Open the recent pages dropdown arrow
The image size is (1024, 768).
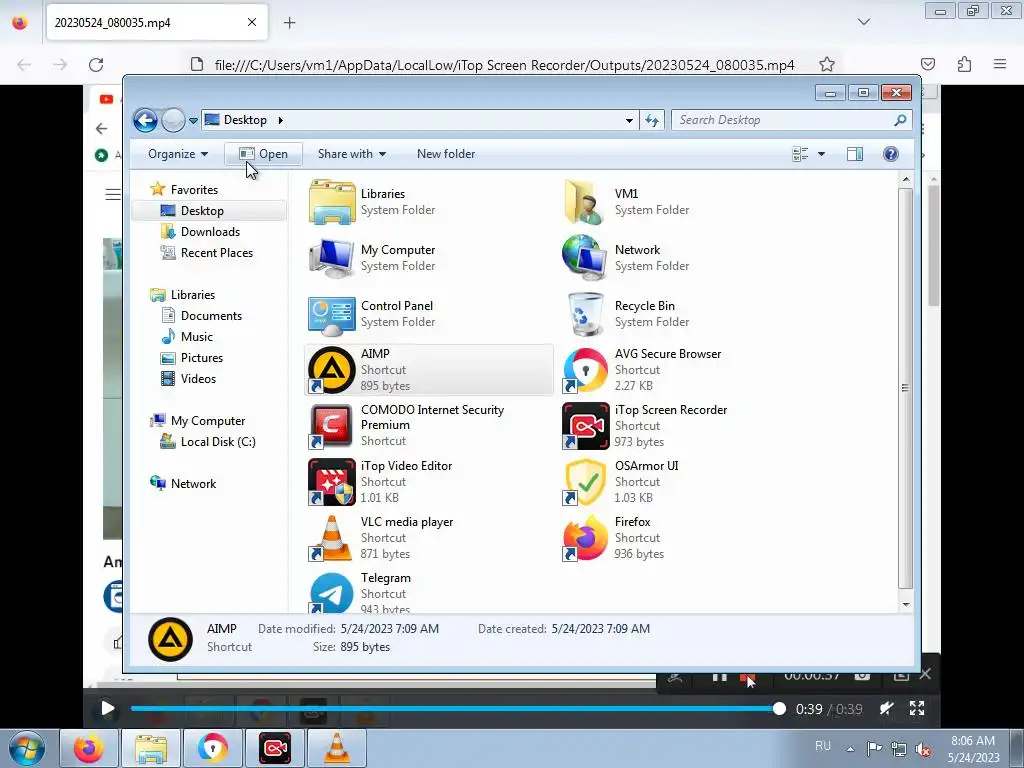click(193, 121)
